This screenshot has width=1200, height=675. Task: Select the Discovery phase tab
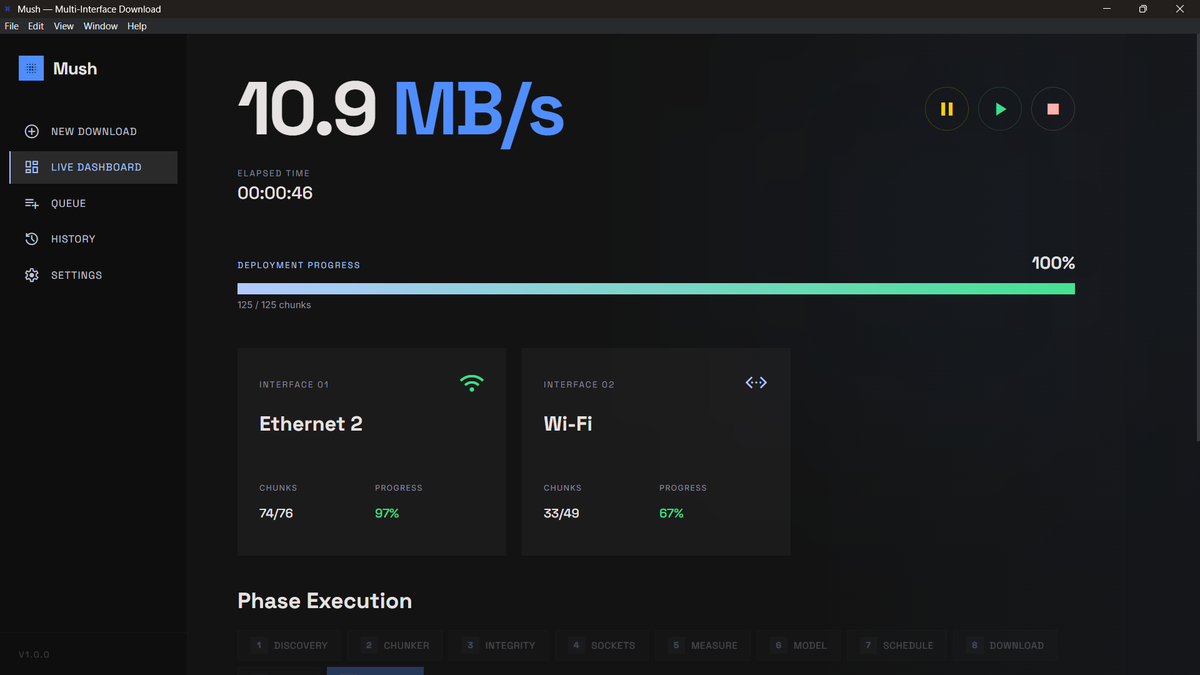[290, 645]
